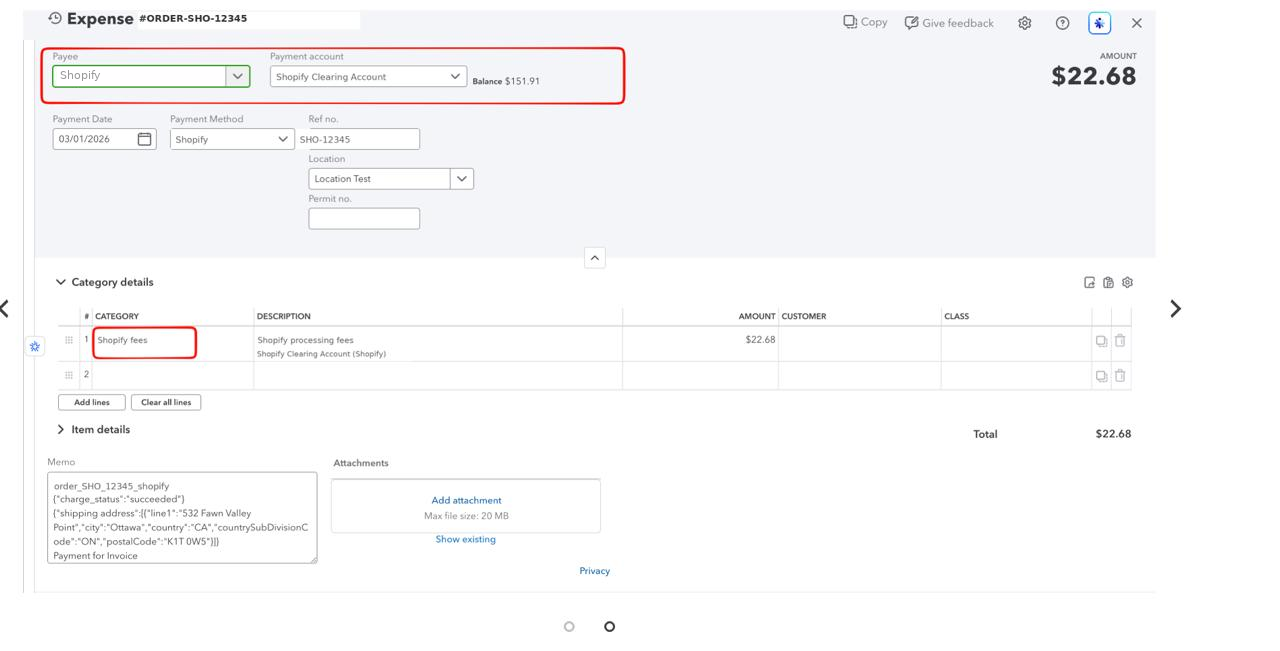The height and width of the screenshot is (651, 1280).
Task: Delete line 1 with the trash icon
Action: [1120, 341]
